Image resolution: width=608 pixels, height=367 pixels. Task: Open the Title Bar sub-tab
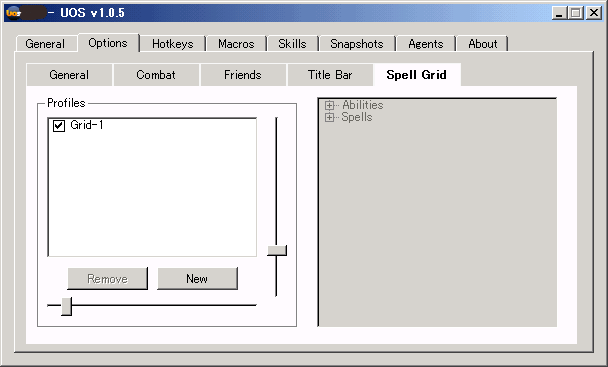[x=330, y=75]
